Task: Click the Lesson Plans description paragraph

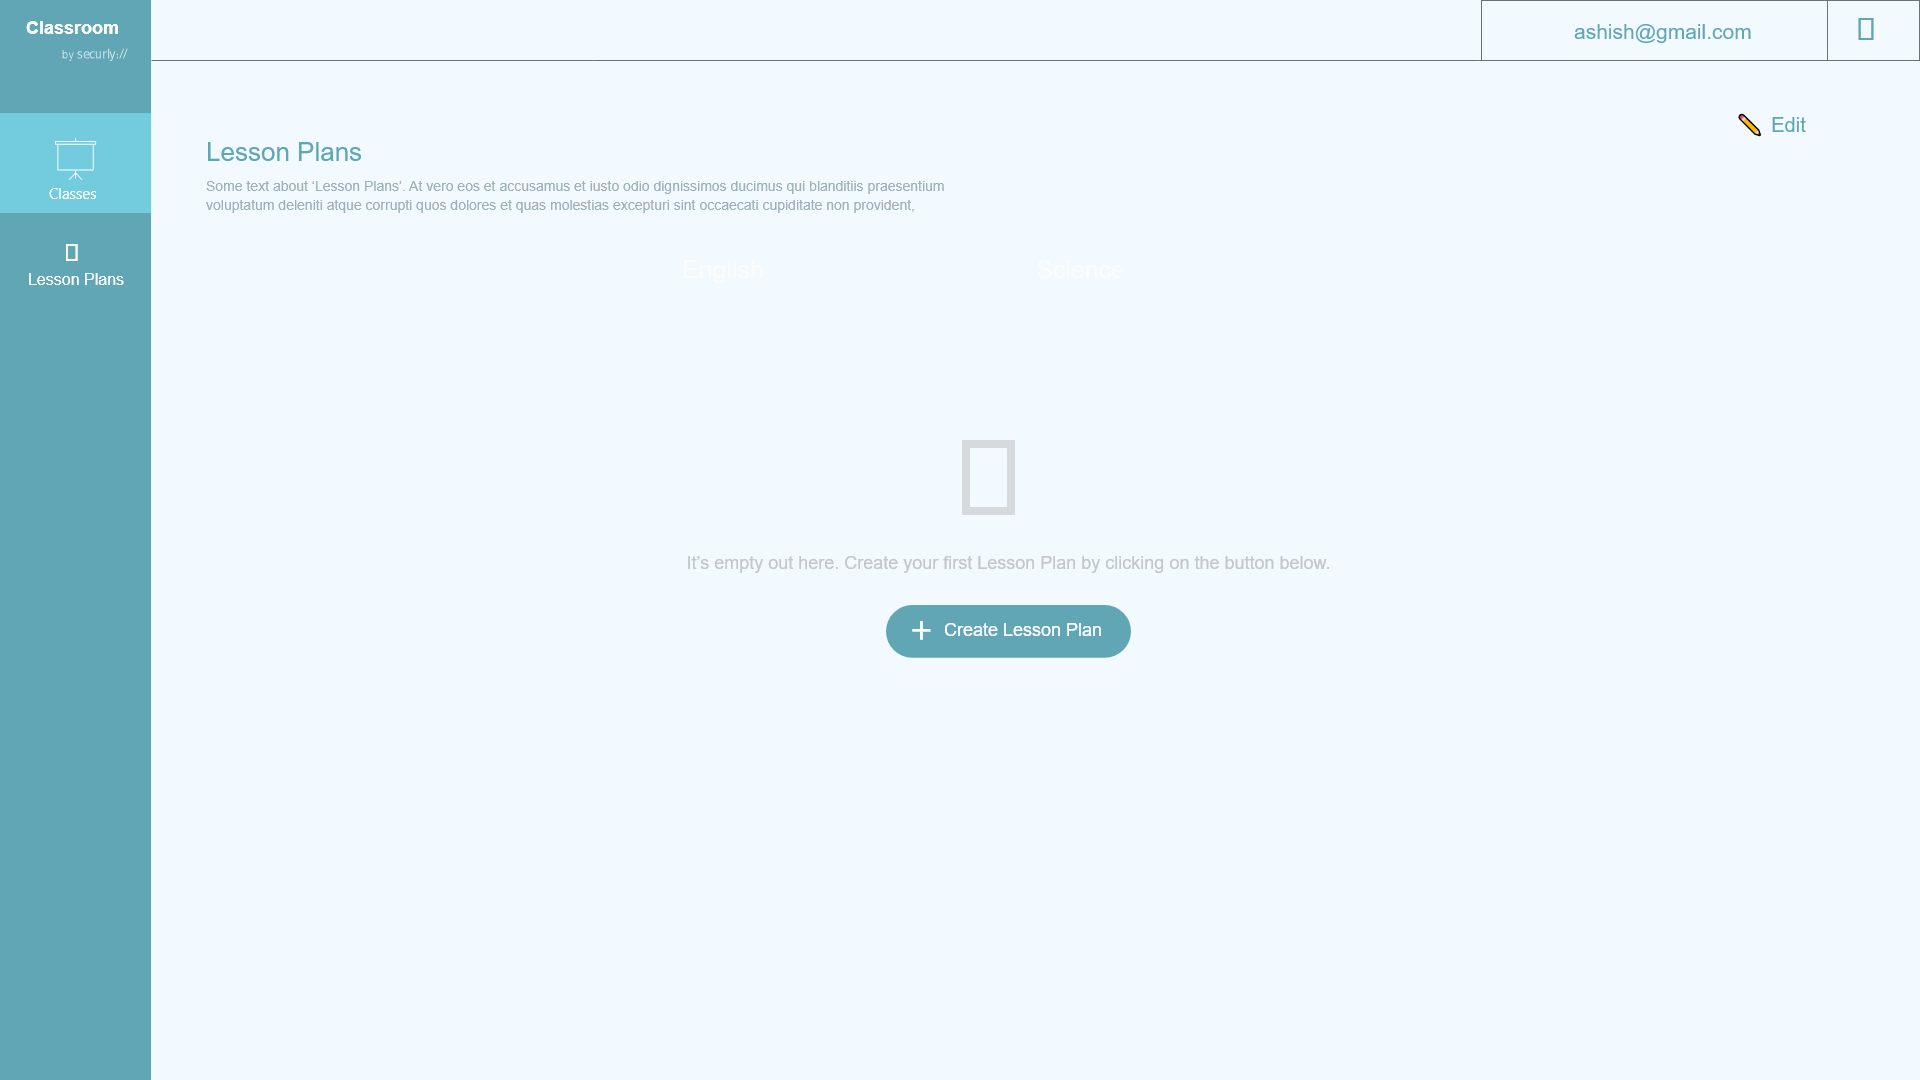Action: 574,196
